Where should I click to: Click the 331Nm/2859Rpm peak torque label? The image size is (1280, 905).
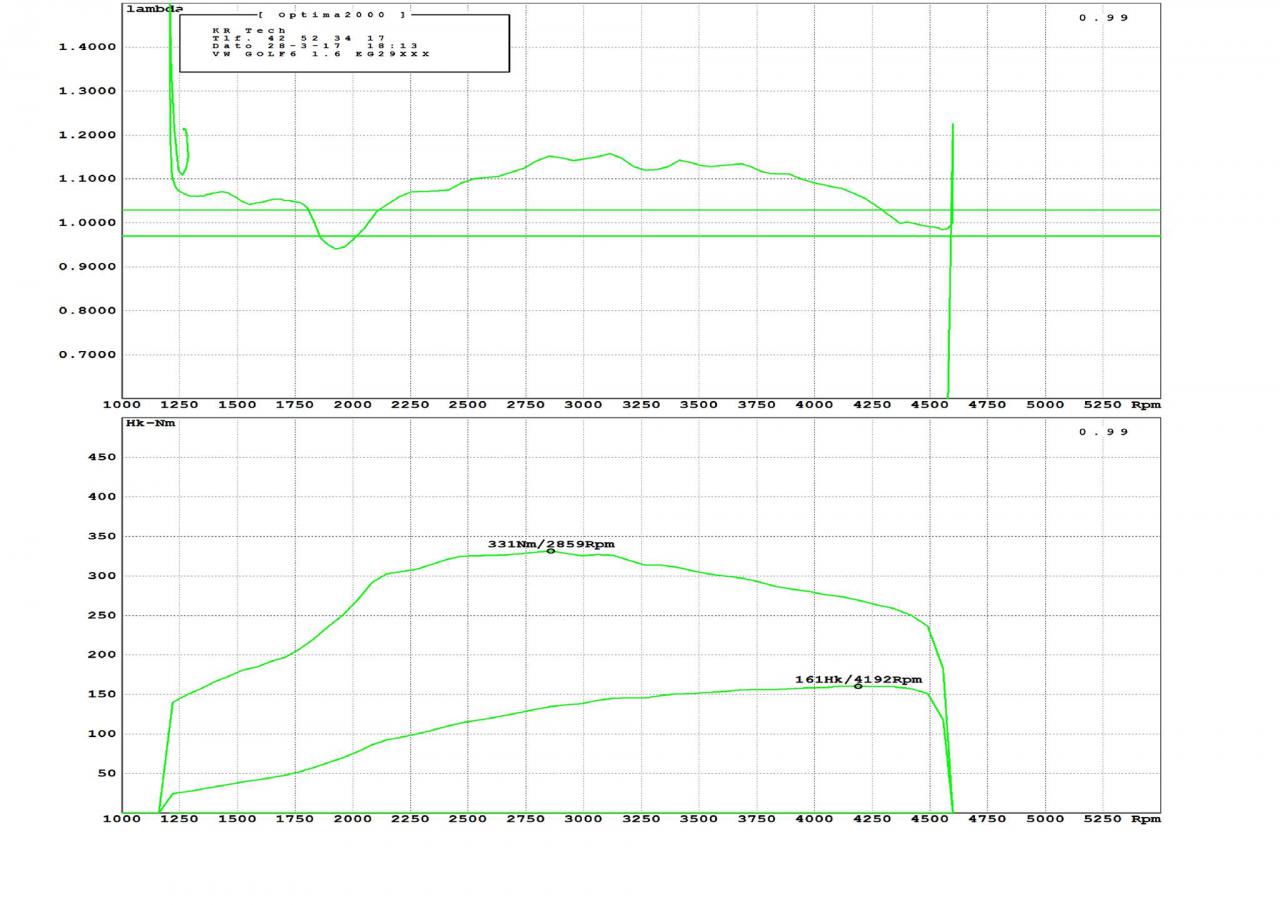551,544
